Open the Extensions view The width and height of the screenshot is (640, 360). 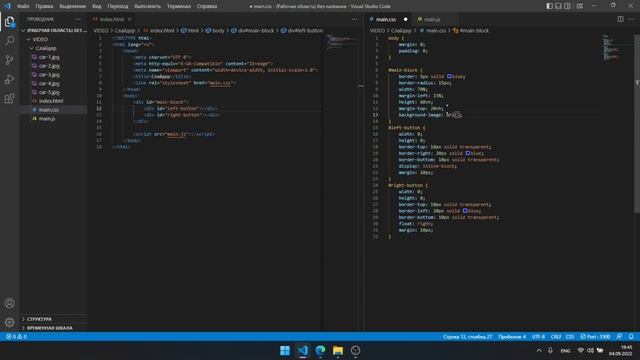click(9, 98)
